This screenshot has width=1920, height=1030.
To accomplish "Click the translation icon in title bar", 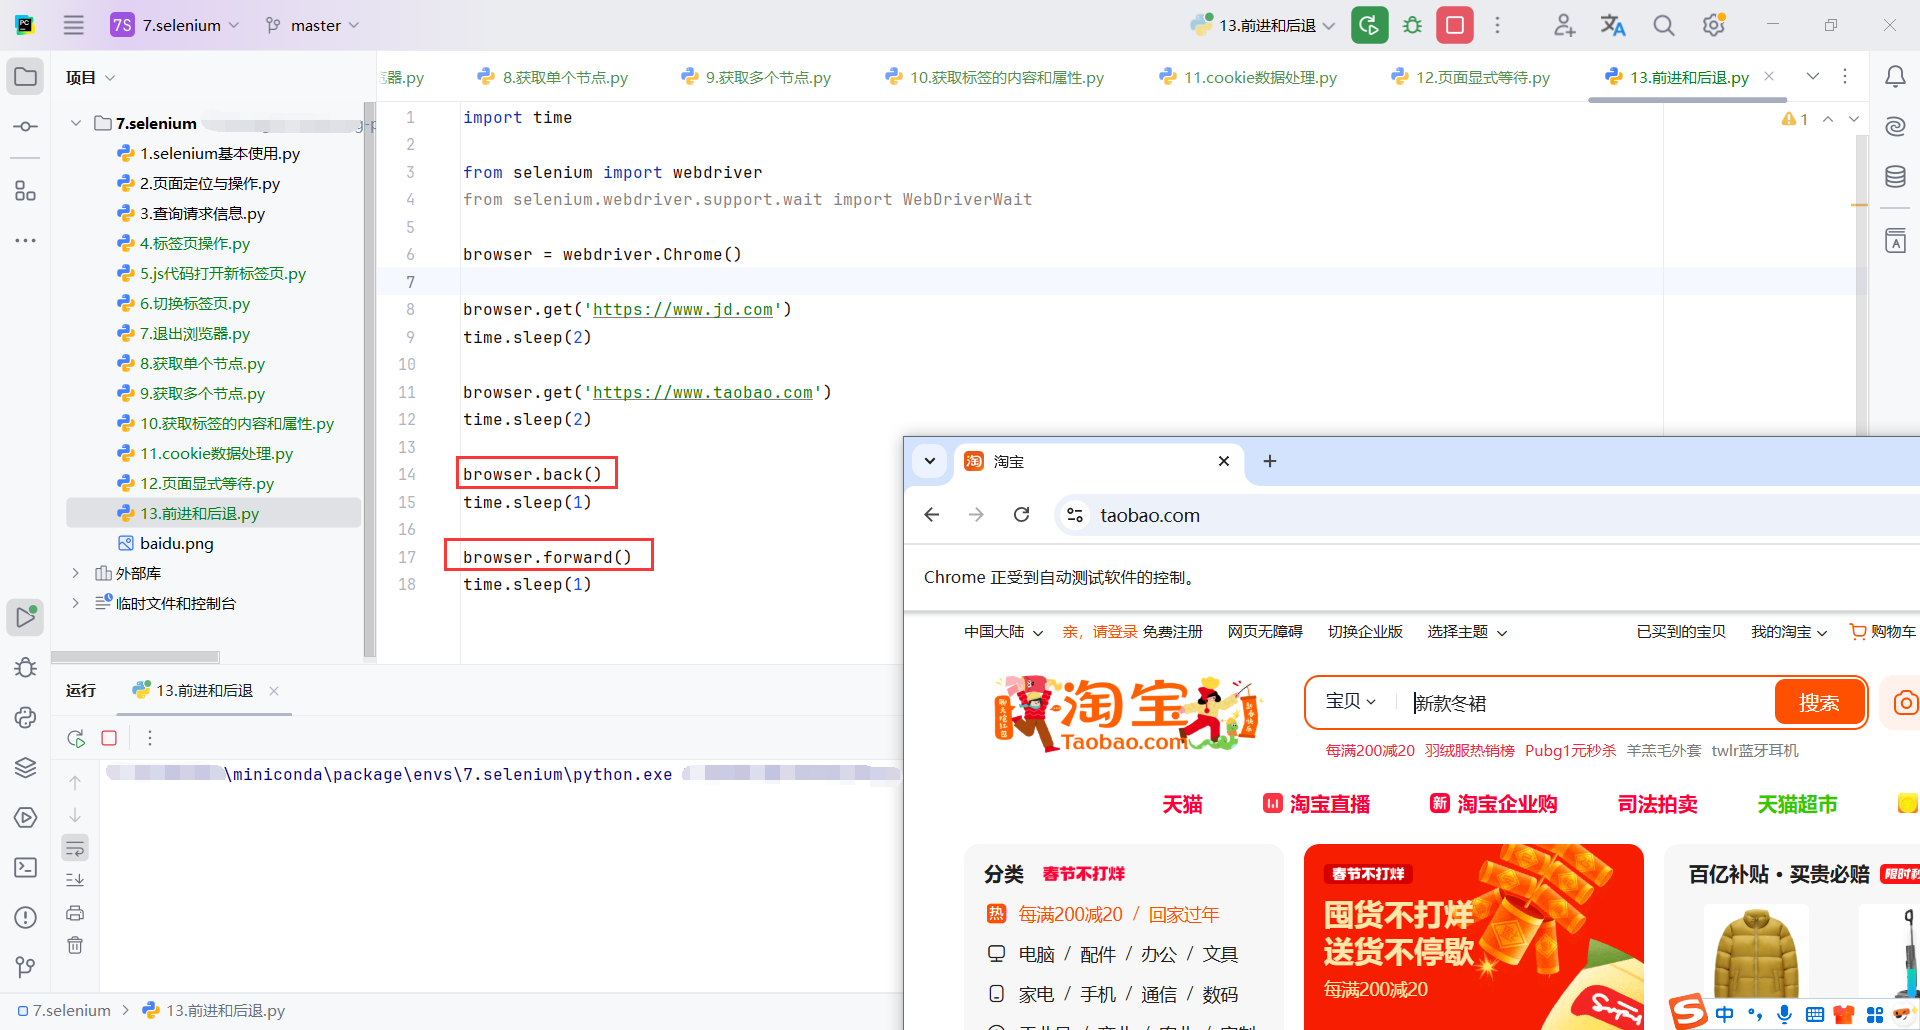I will [1613, 25].
